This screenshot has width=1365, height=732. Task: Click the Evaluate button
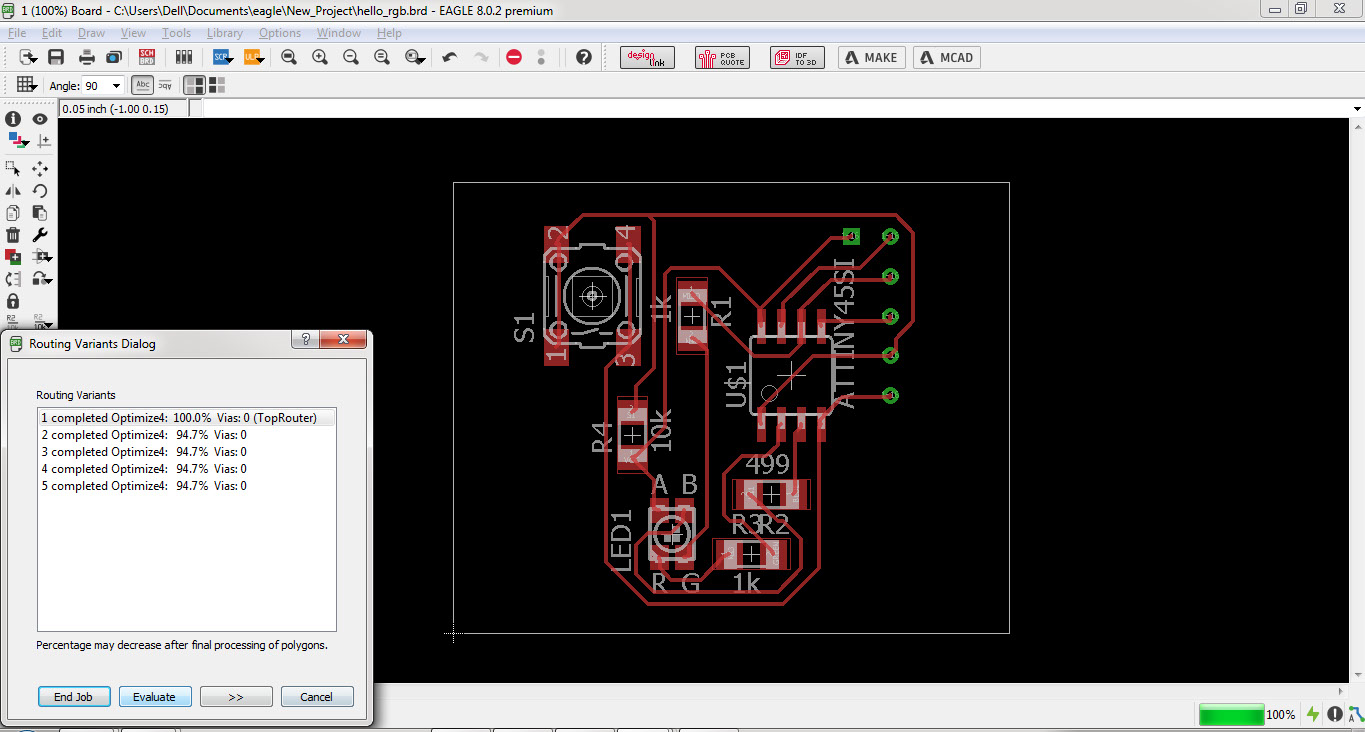155,697
